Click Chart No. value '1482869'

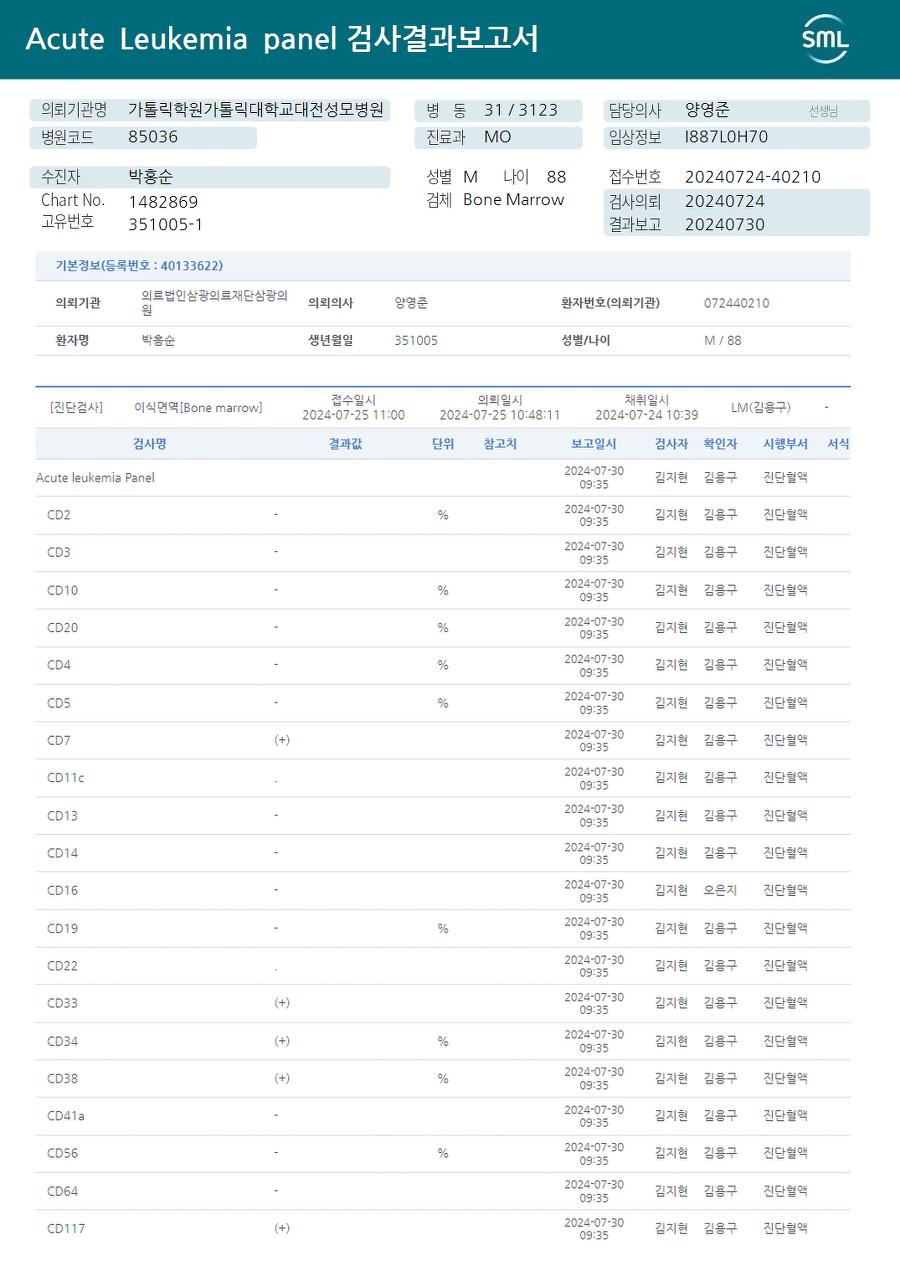[163, 202]
